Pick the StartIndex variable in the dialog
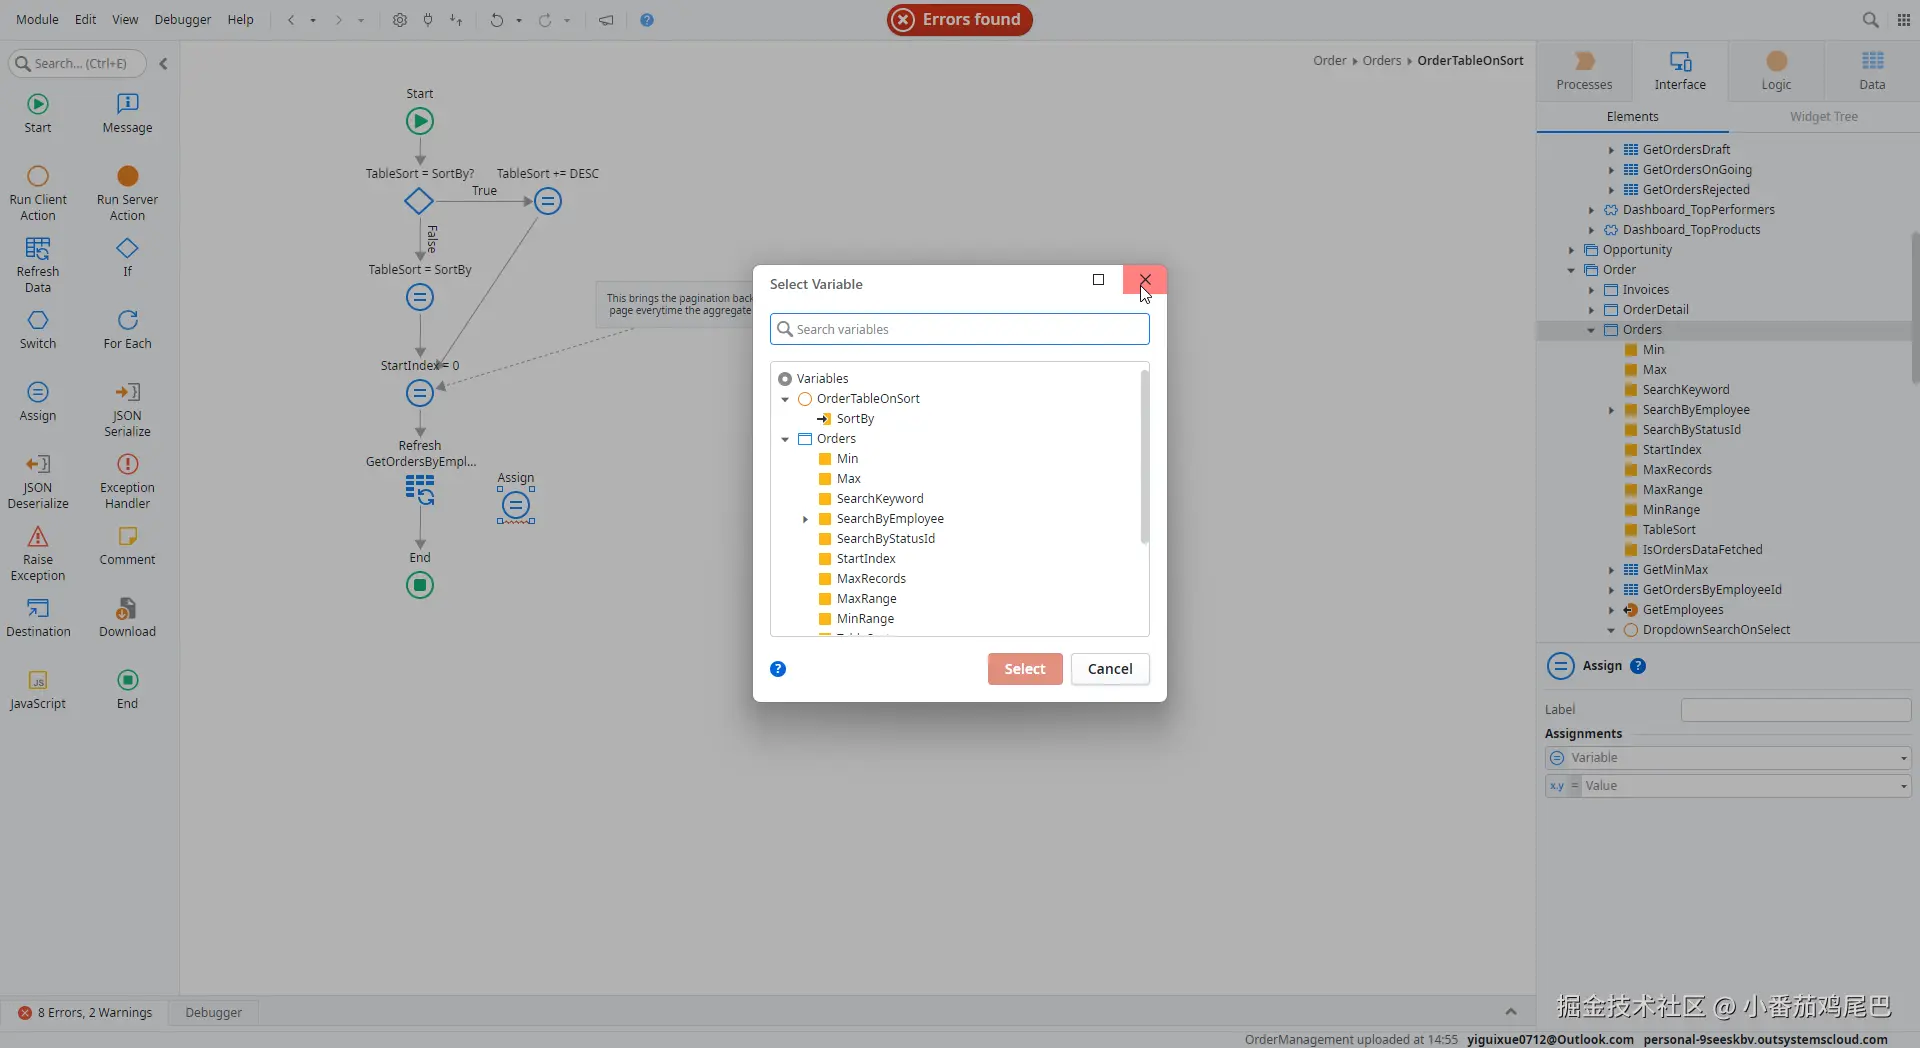 point(866,559)
